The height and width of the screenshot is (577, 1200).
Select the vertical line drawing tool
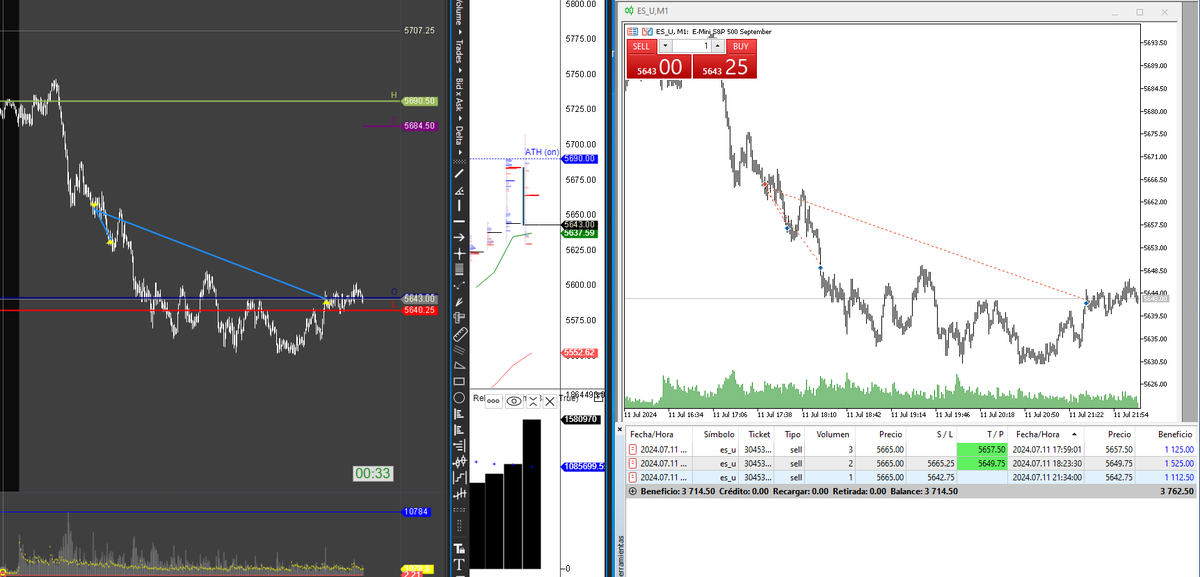tap(459, 205)
